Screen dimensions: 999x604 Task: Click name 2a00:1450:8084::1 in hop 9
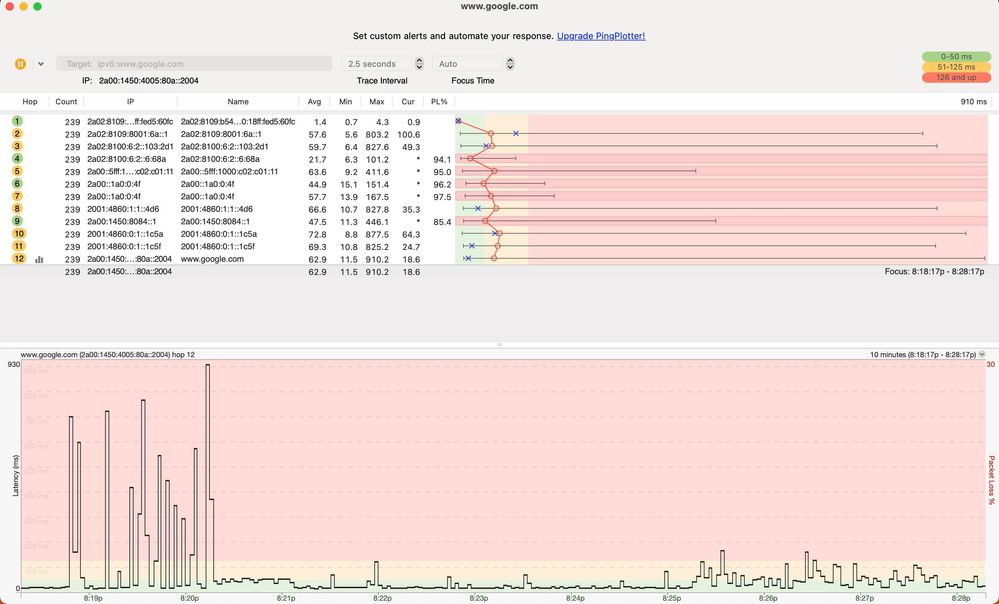[215, 222]
